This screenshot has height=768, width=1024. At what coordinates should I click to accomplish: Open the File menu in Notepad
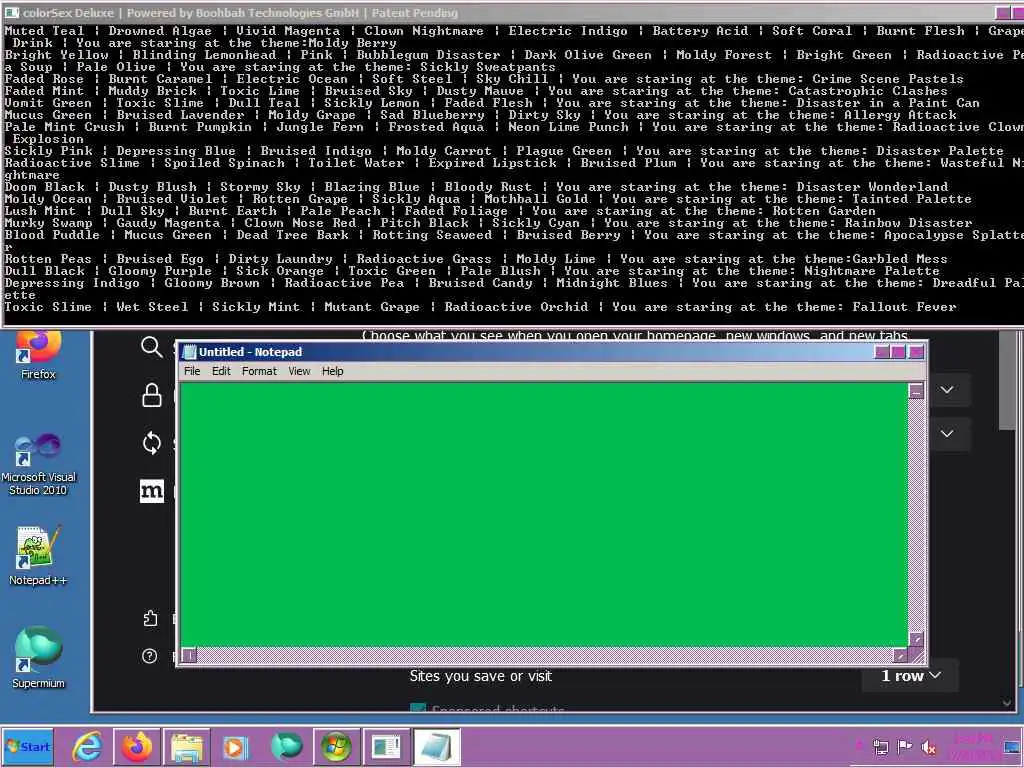click(192, 371)
